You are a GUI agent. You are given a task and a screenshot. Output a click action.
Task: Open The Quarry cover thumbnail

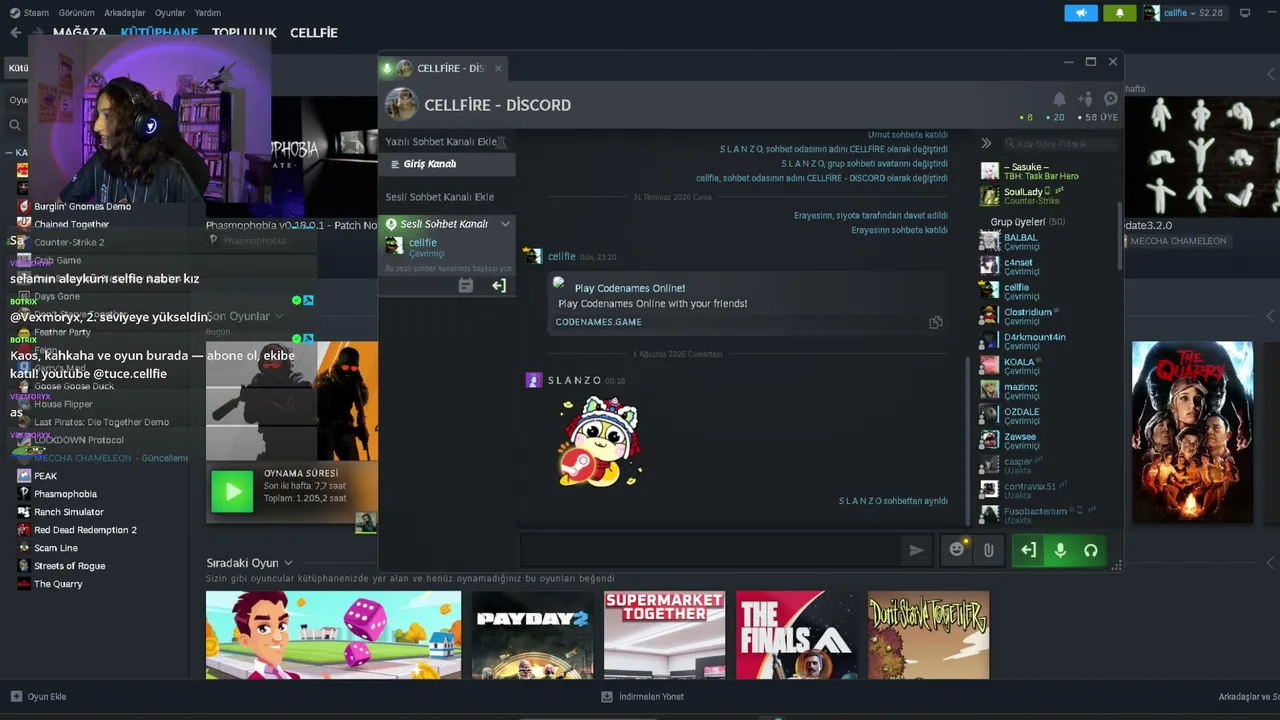(1192, 432)
